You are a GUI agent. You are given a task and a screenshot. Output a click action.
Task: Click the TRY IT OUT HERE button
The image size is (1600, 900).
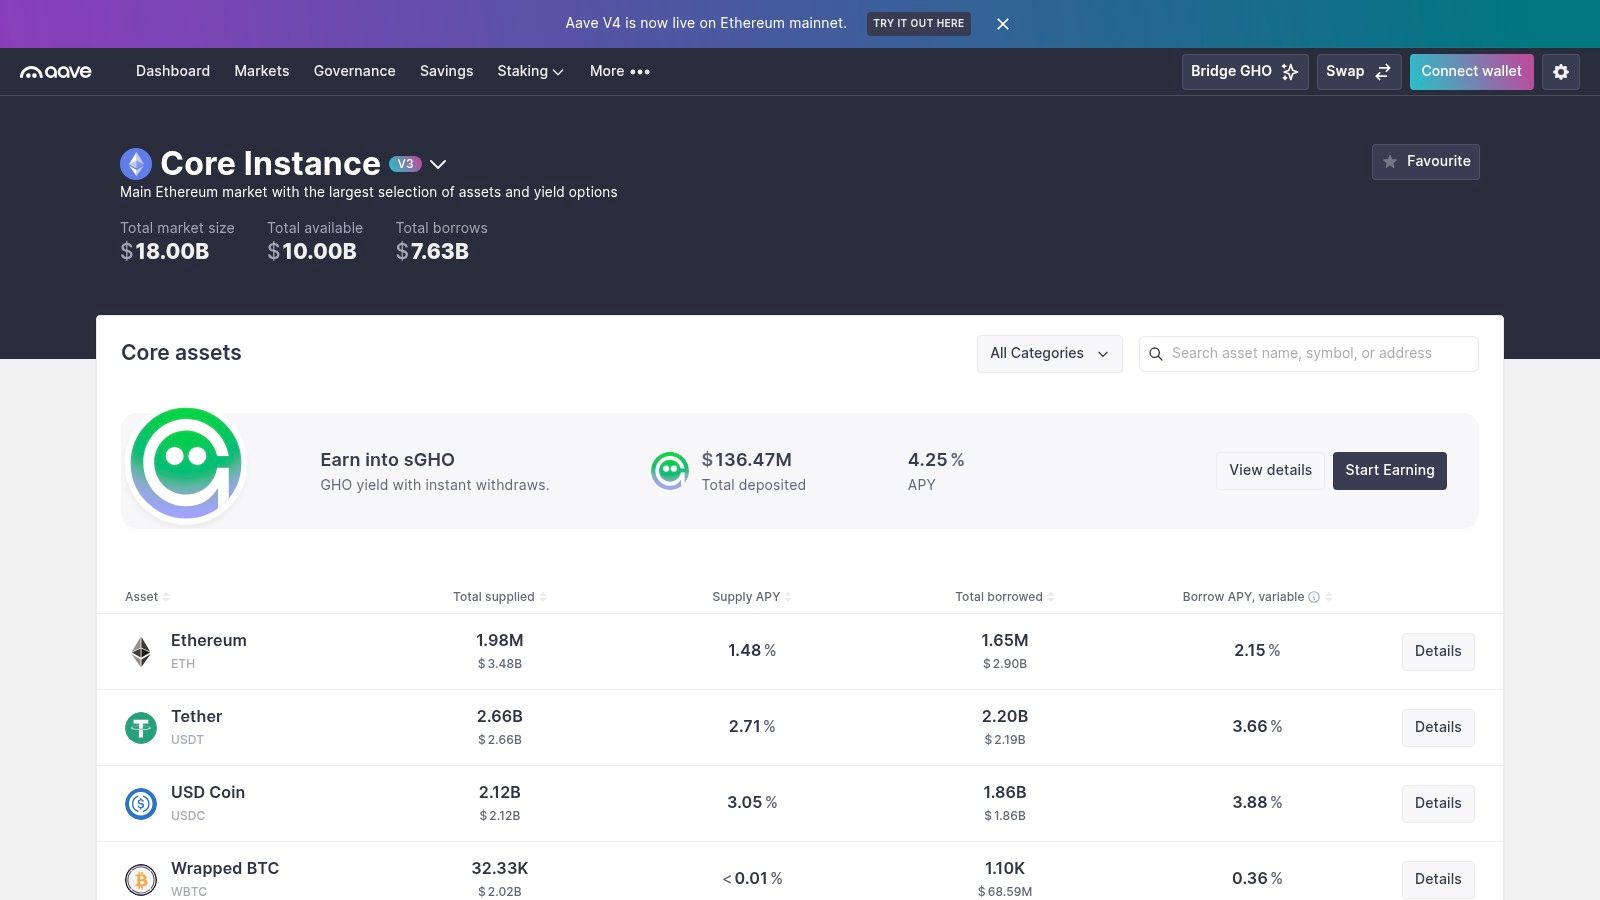[918, 23]
